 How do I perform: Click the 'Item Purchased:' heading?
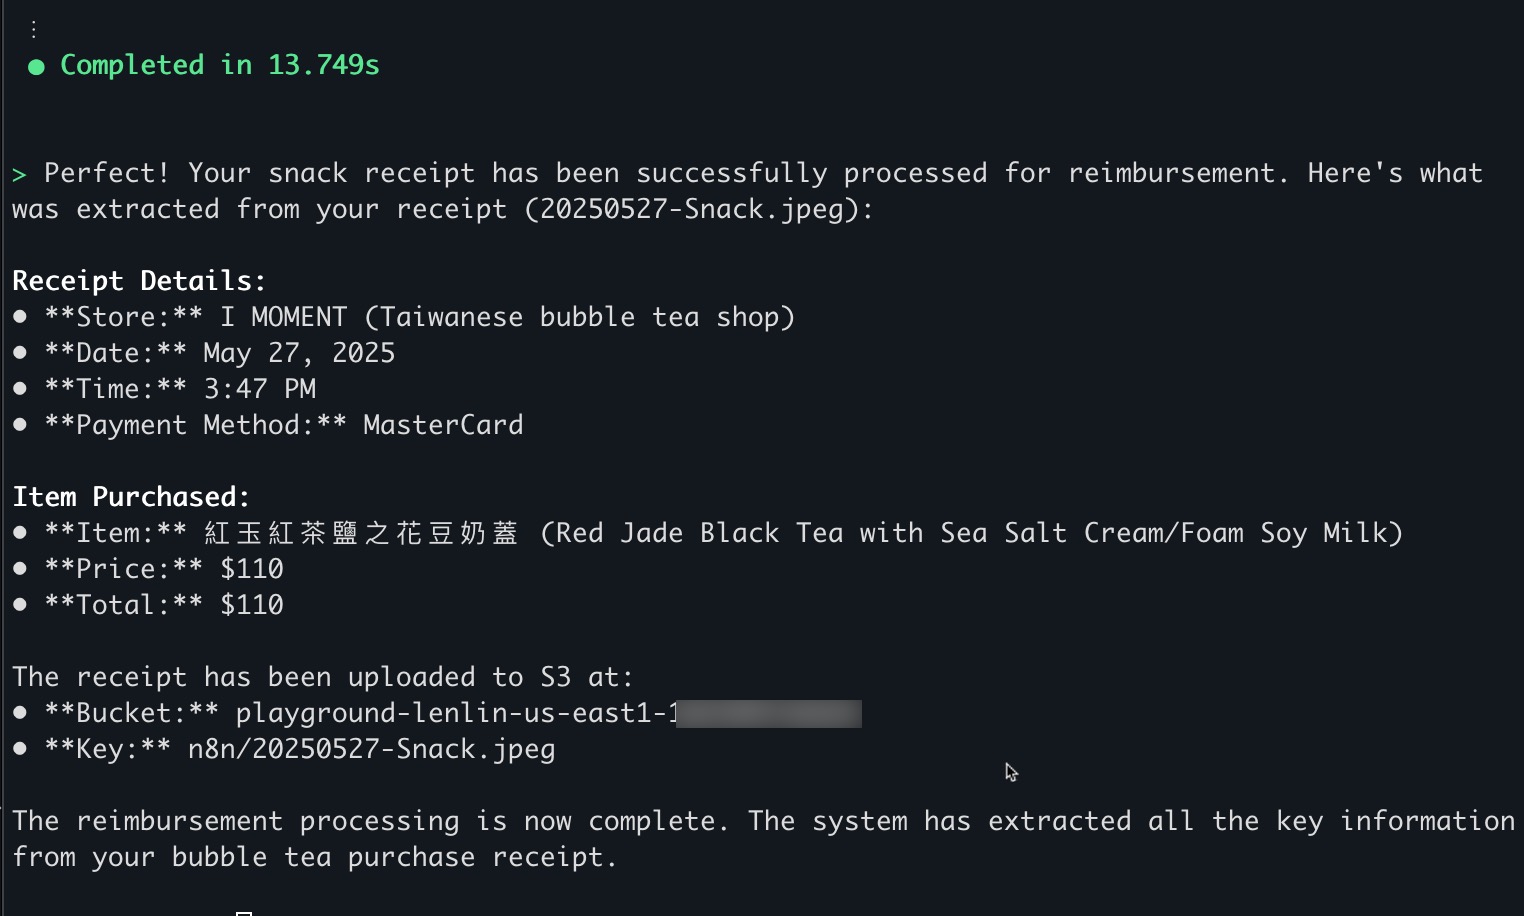point(131,497)
